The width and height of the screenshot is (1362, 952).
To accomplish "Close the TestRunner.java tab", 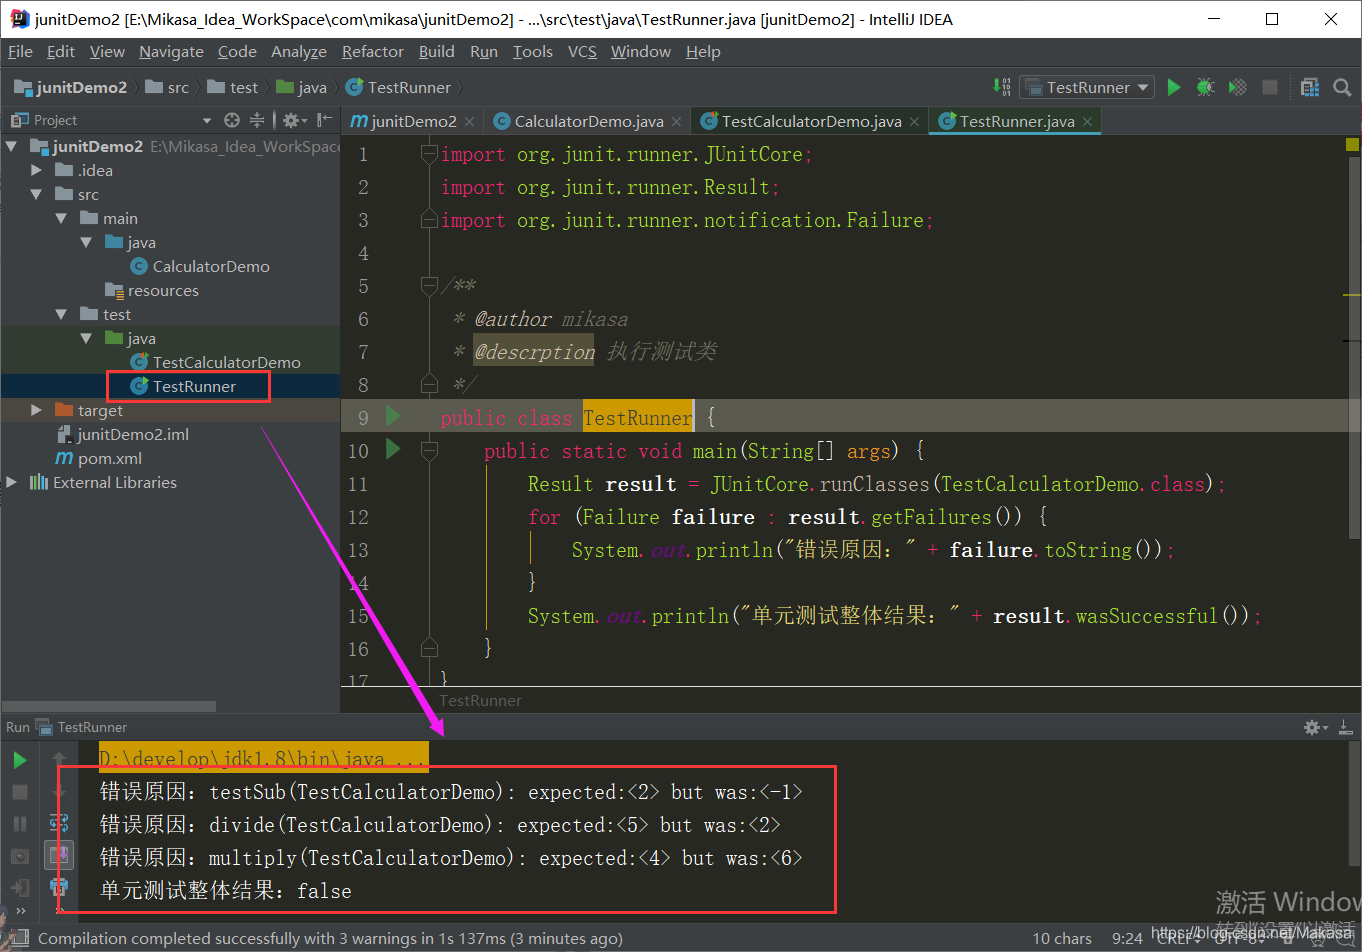I will (x=1087, y=121).
